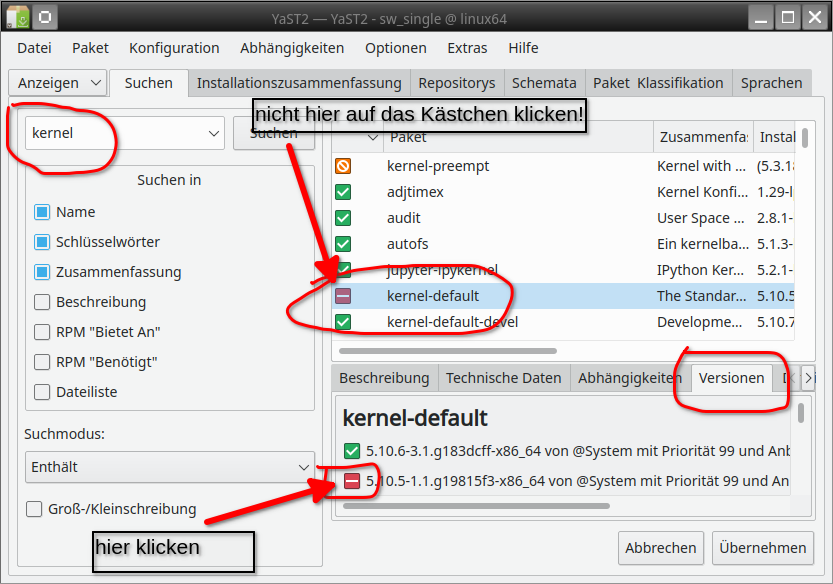Image resolution: width=833 pixels, height=584 pixels.
Task: Open the Paket menu
Action: (x=90, y=48)
